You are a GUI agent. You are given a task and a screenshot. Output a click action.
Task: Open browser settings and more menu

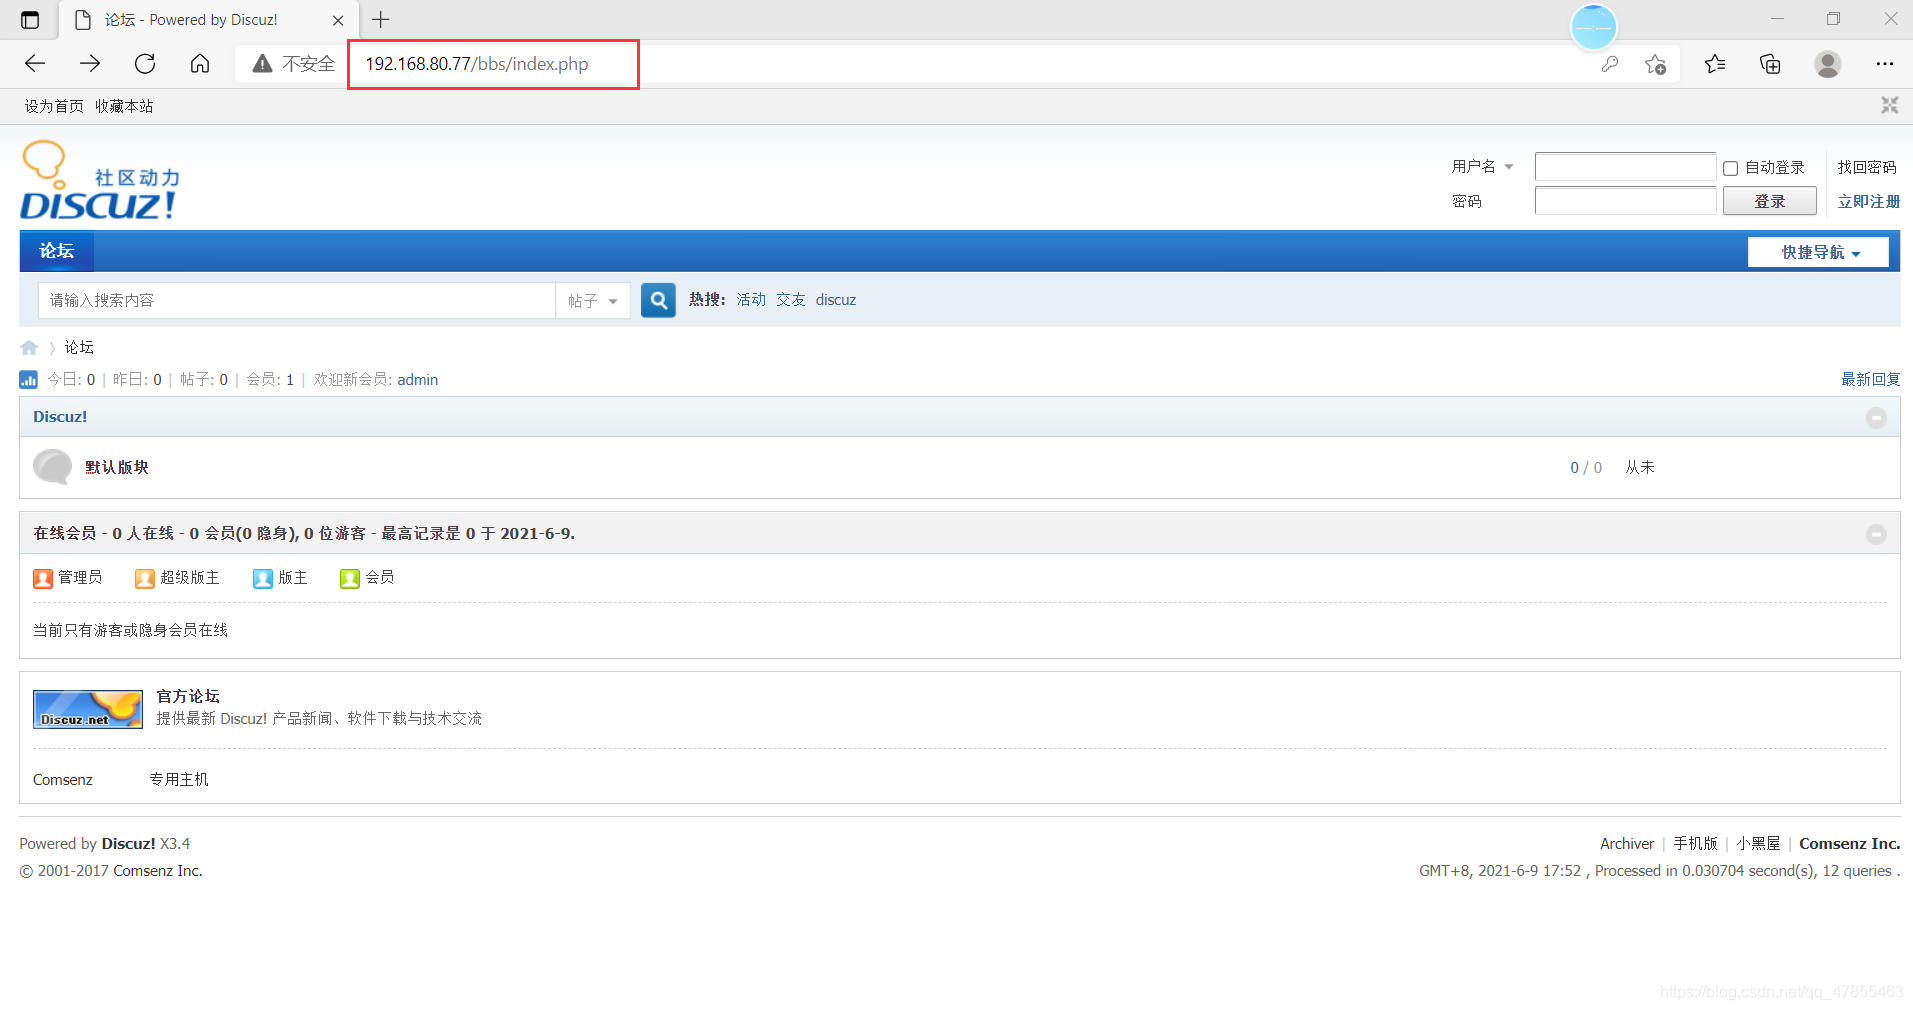(1885, 64)
